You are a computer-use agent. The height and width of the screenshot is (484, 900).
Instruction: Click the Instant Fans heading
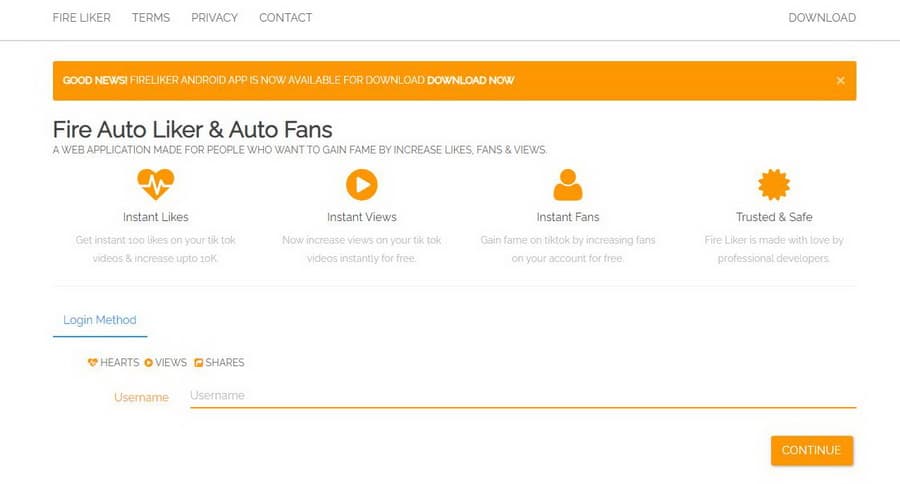[568, 217]
